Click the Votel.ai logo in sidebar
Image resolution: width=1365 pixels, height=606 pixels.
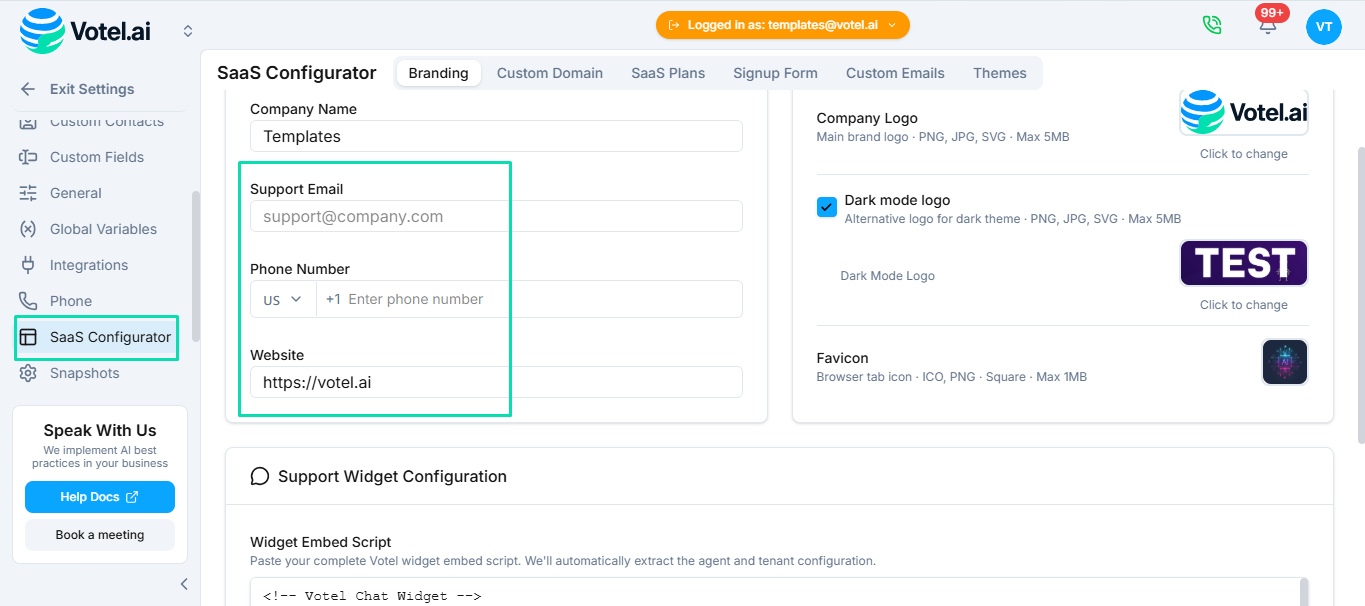click(85, 30)
